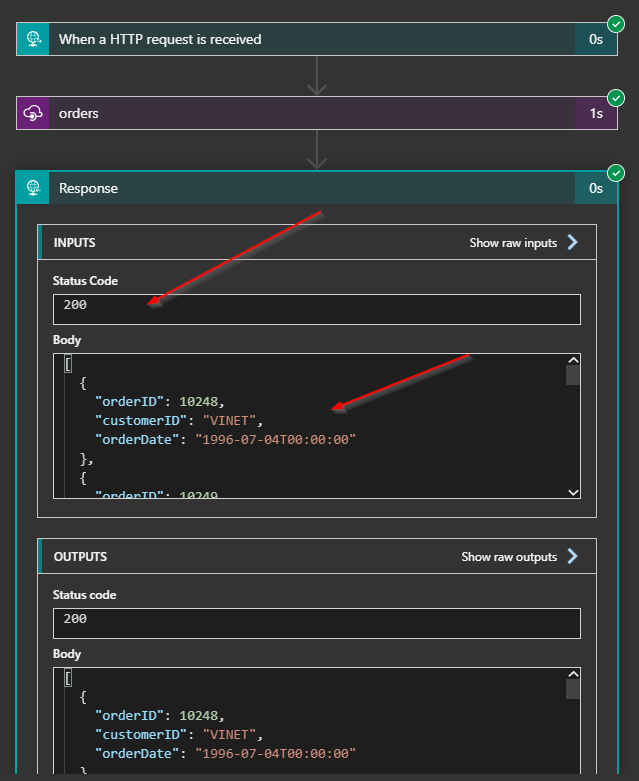Click the inputs Status Code field
The image size is (639, 781).
coord(316,309)
